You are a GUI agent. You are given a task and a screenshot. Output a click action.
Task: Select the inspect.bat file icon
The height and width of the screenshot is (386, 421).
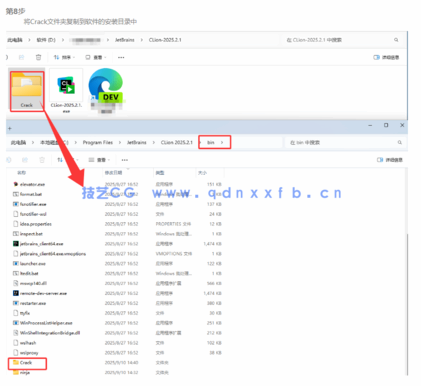point(15,234)
